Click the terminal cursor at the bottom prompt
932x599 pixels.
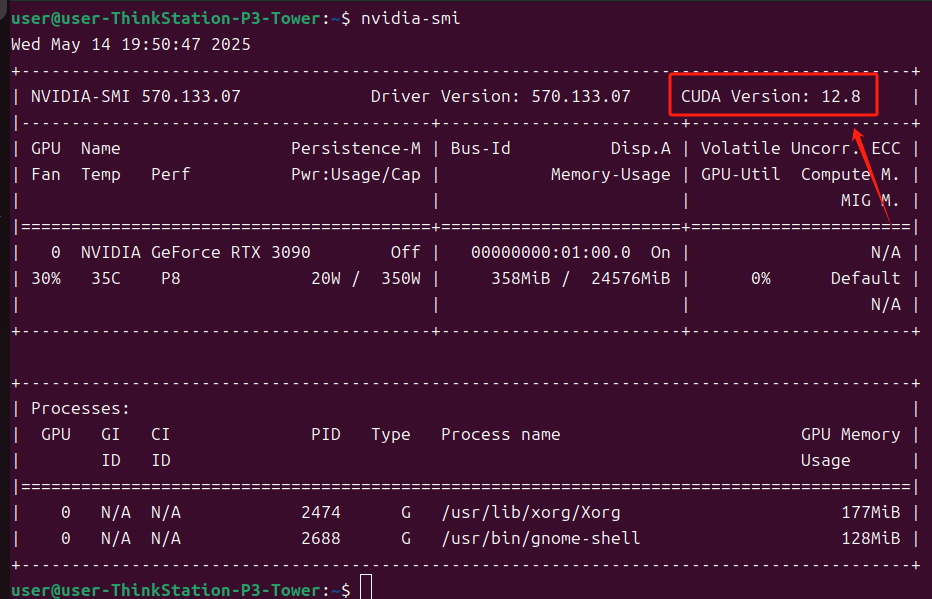pyautogui.click(x=366, y=587)
